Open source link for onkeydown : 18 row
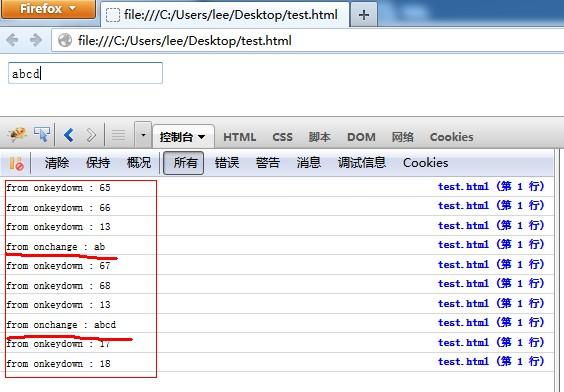The width and height of the screenshot is (564, 392). [x=491, y=361]
